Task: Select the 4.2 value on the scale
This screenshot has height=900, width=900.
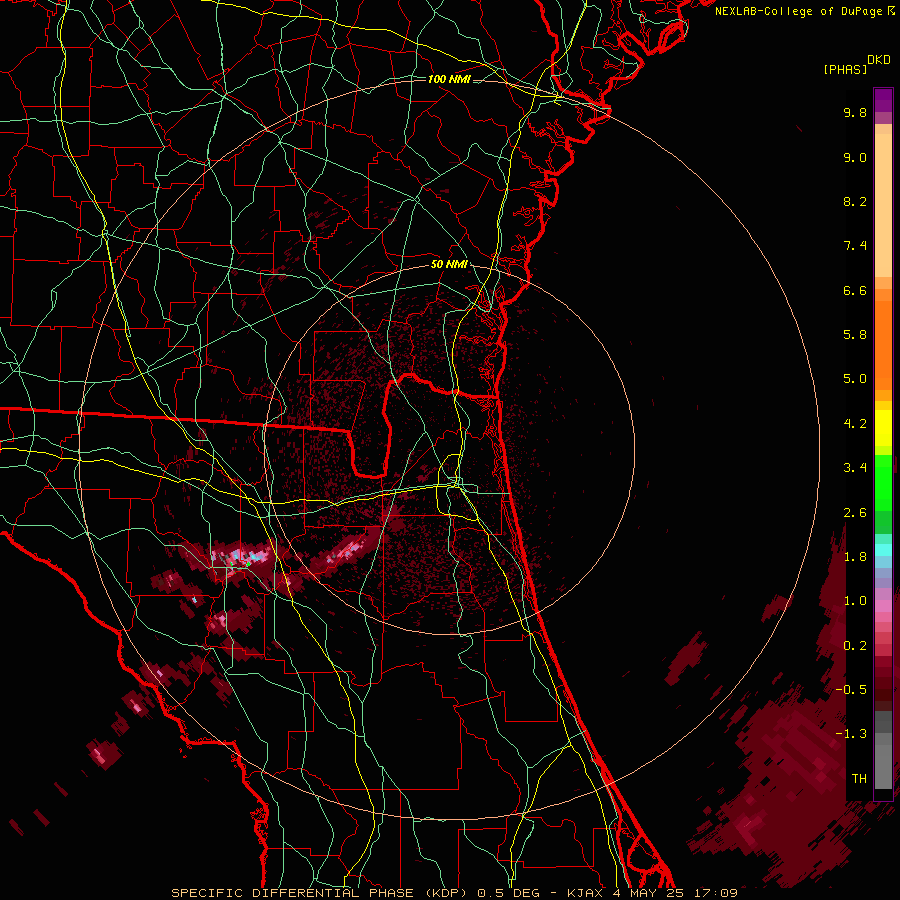Action: click(855, 424)
